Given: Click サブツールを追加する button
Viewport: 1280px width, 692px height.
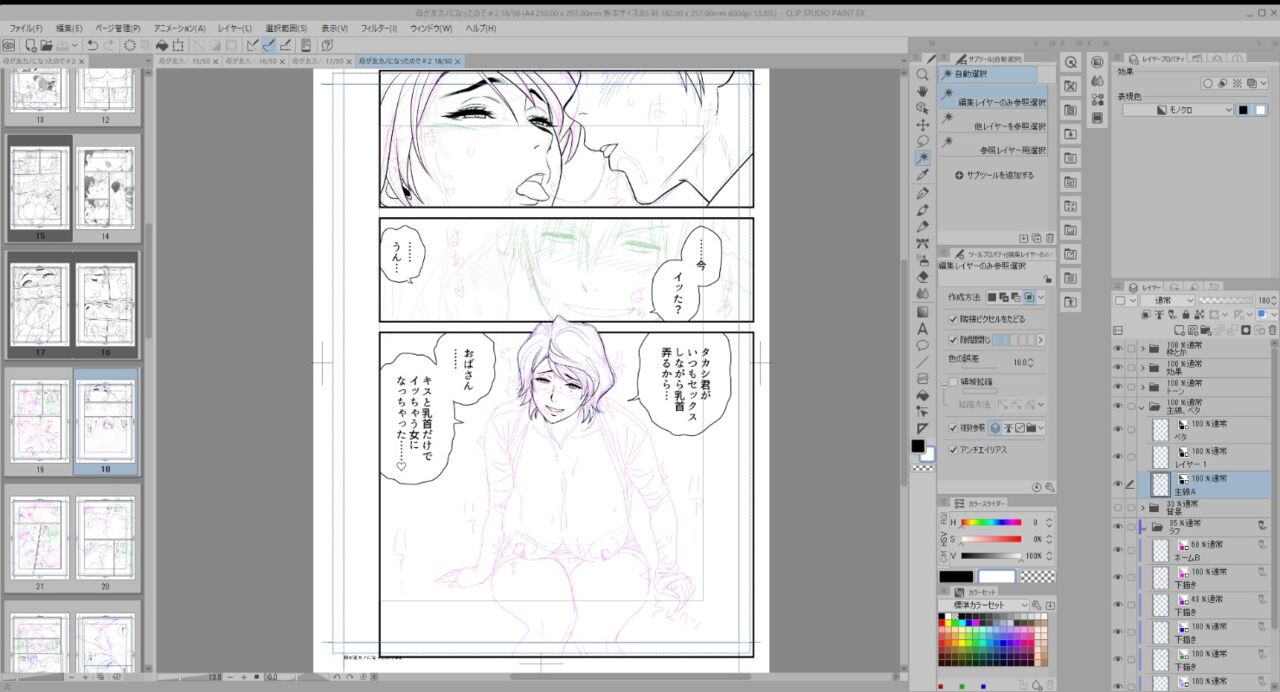Looking at the screenshot, I should tap(994, 175).
